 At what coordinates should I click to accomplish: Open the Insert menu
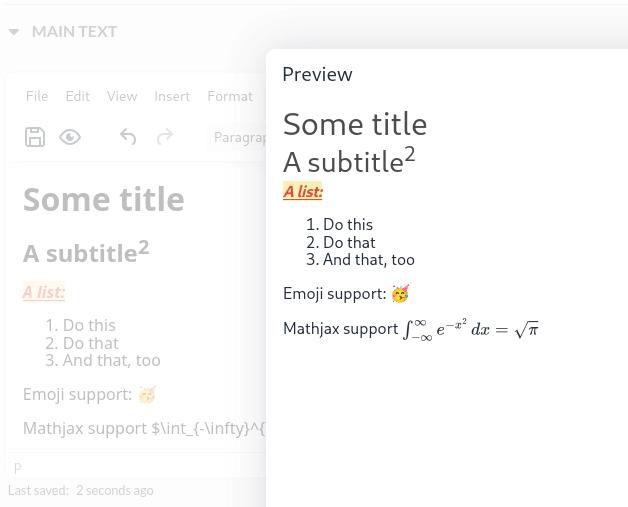172,96
